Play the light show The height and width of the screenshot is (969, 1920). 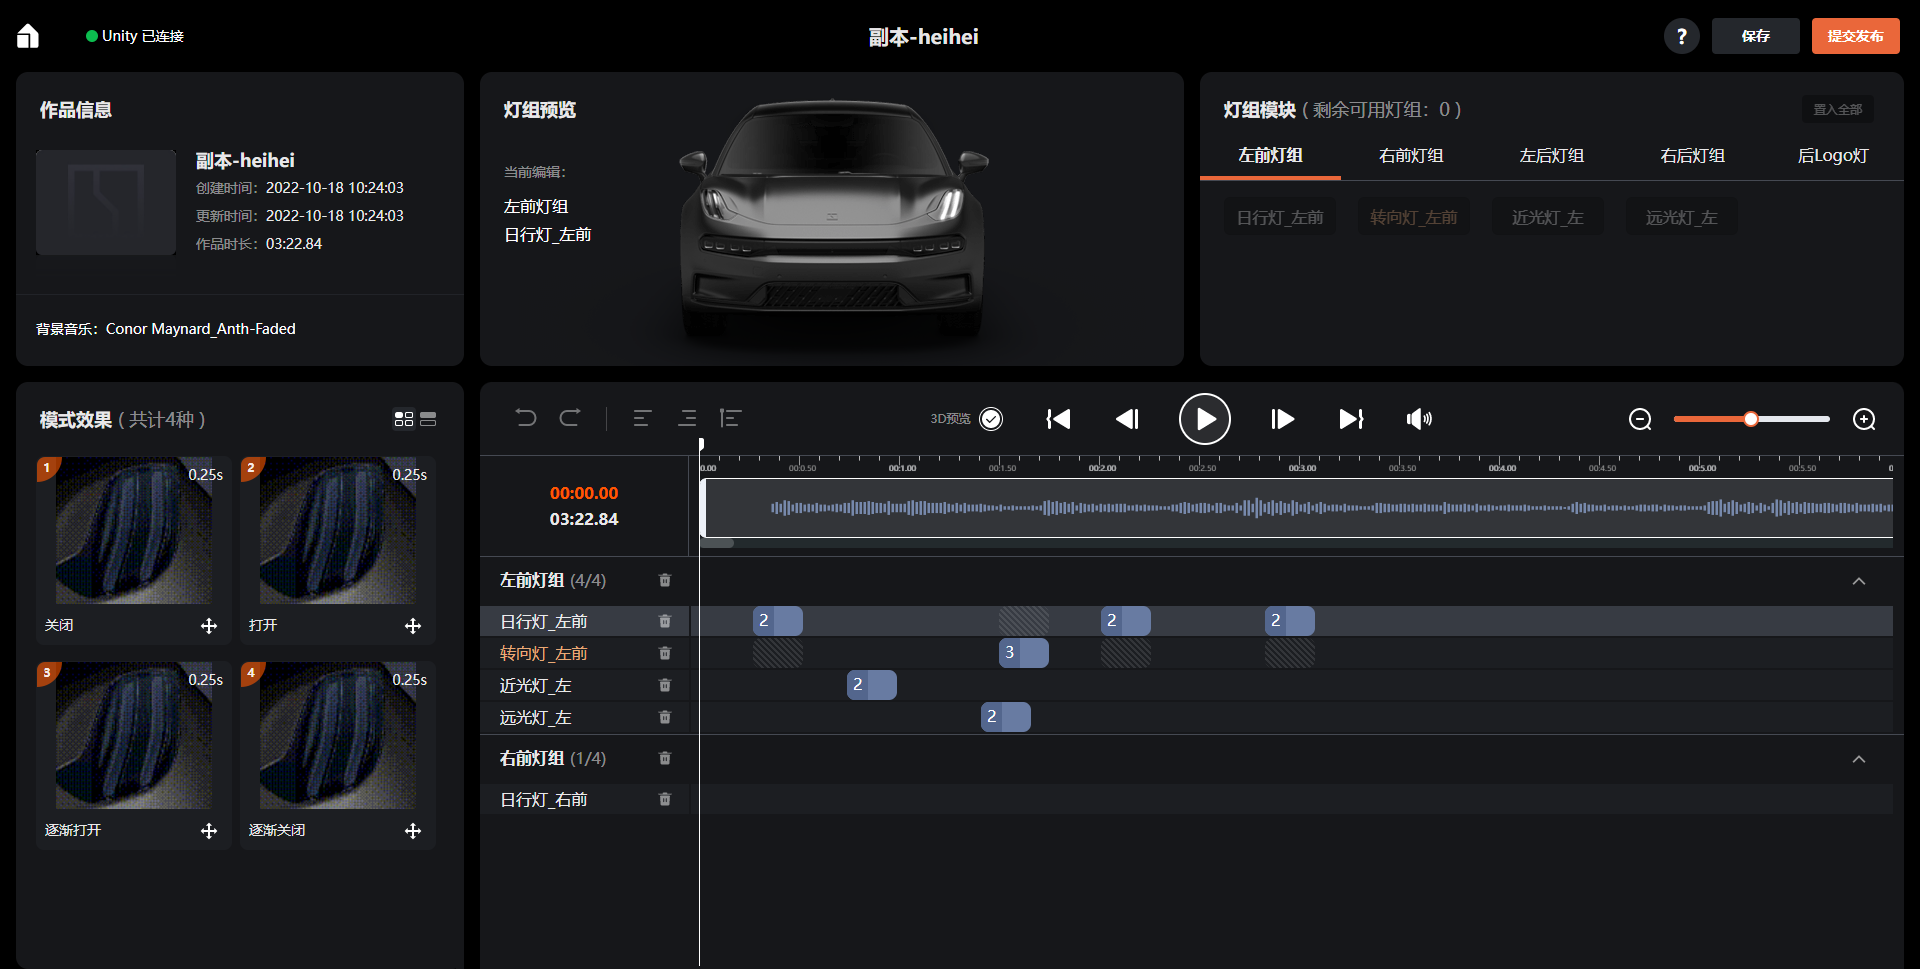click(x=1205, y=419)
